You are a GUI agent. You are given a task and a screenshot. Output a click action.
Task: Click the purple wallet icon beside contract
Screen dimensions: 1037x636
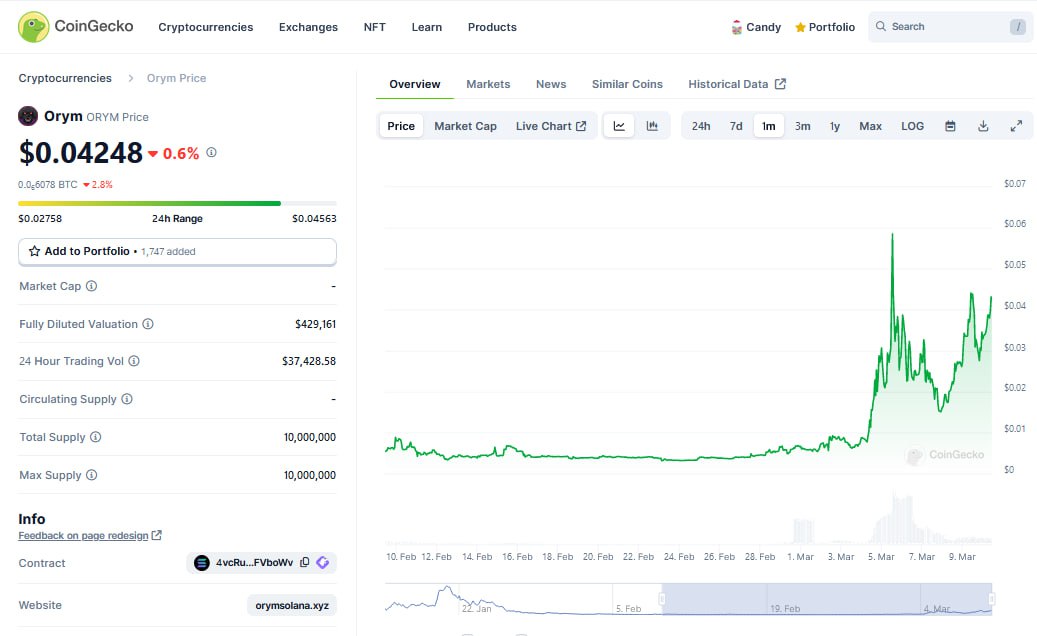(x=323, y=563)
